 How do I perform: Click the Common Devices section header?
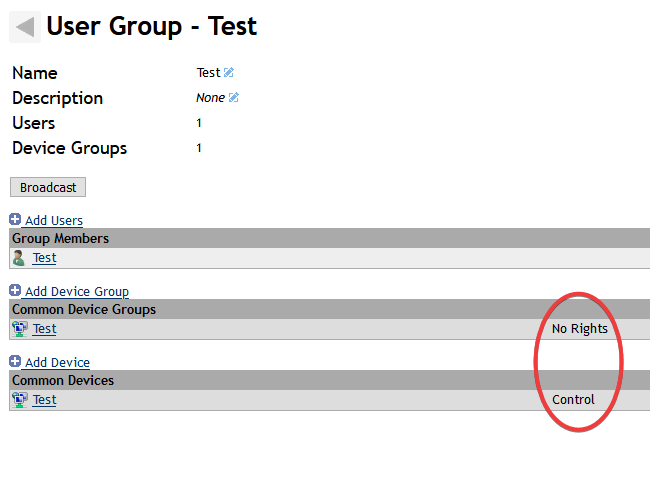329,380
